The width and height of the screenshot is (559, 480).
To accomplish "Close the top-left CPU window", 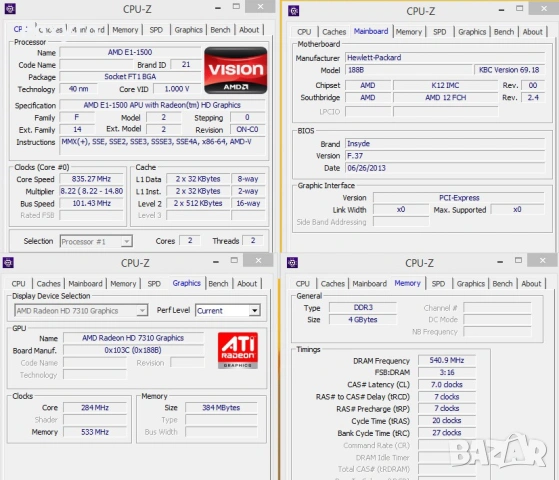I will [261, 6].
